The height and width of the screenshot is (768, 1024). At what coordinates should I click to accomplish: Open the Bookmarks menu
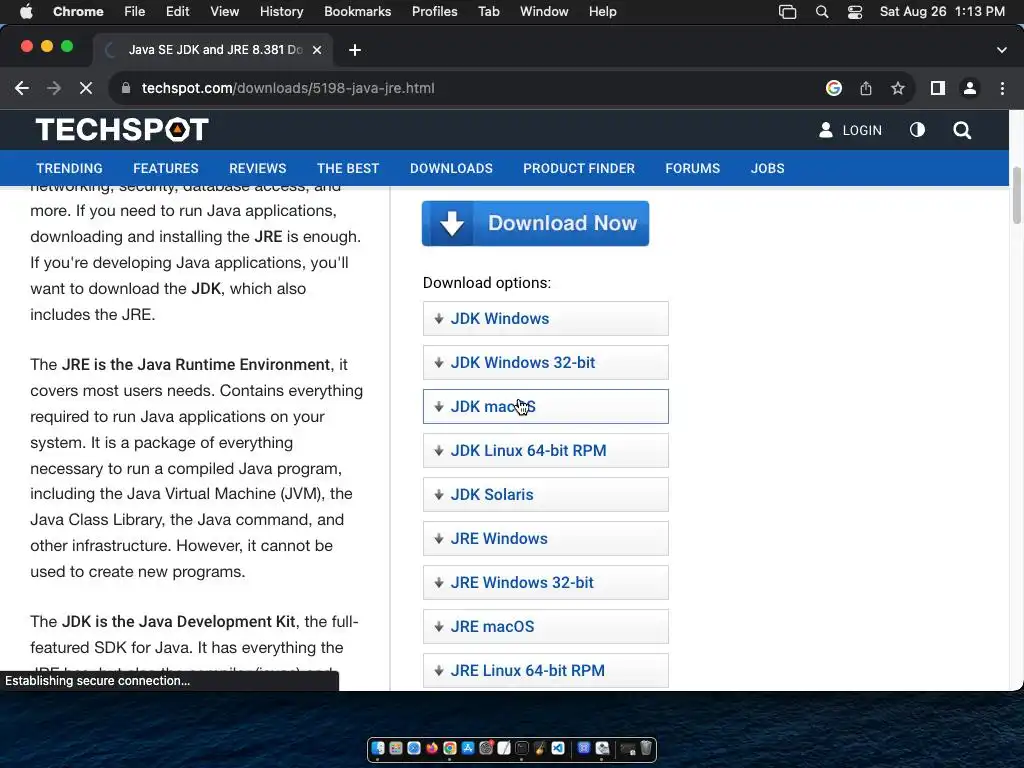click(x=357, y=11)
